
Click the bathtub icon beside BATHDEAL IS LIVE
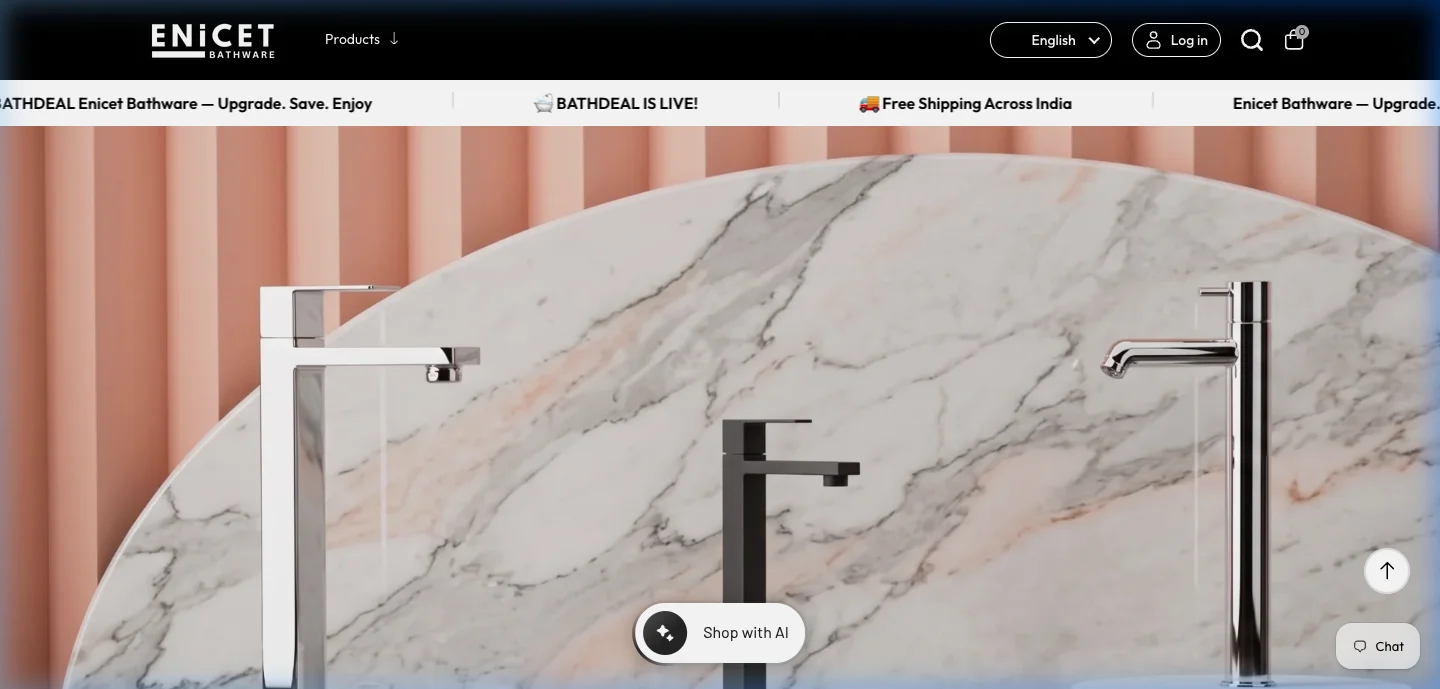tap(543, 103)
